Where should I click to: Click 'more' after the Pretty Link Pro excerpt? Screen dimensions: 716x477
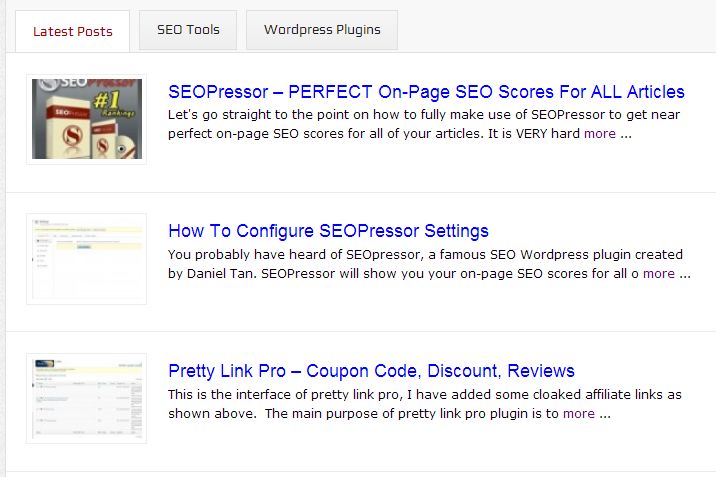pyautogui.click(x=579, y=413)
